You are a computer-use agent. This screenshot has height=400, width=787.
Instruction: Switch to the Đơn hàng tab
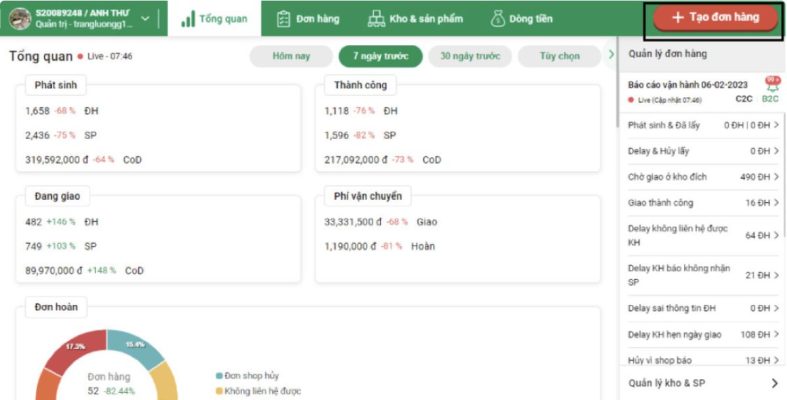click(309, 19)
